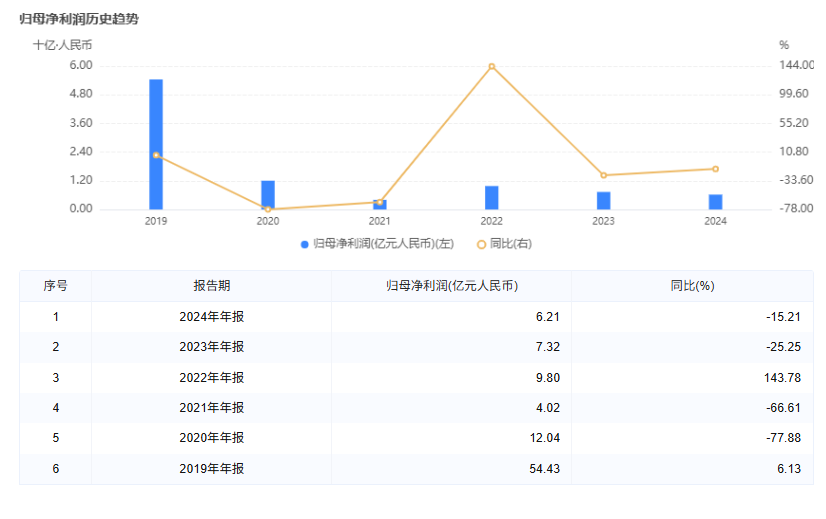Select the 2020年年报 table cell

click(212, 438)
